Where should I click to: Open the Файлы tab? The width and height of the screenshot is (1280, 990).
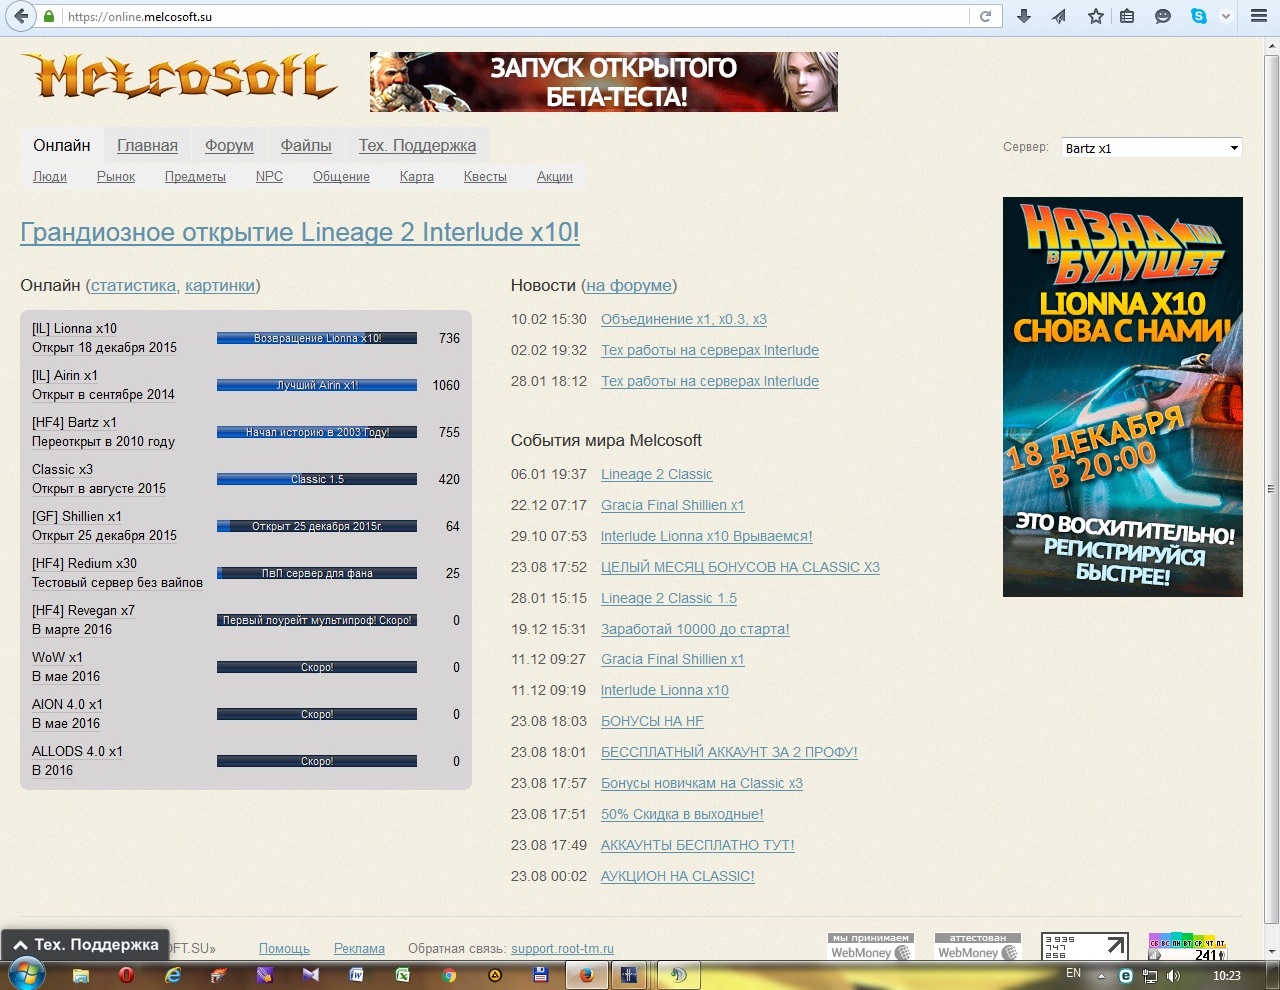(x=306, y=146)
